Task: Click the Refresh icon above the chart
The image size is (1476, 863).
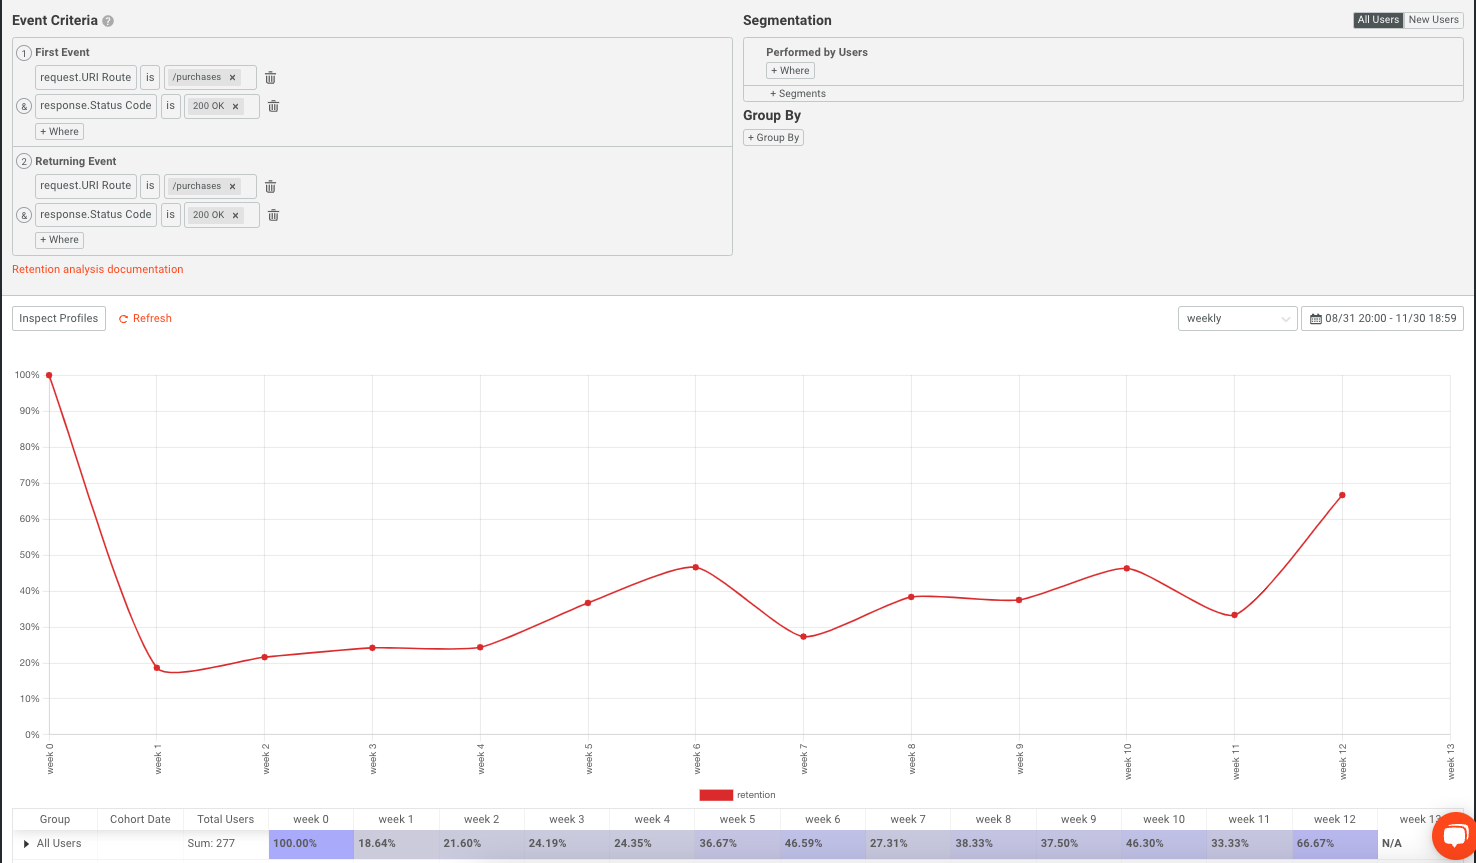Action: (124, 318)
